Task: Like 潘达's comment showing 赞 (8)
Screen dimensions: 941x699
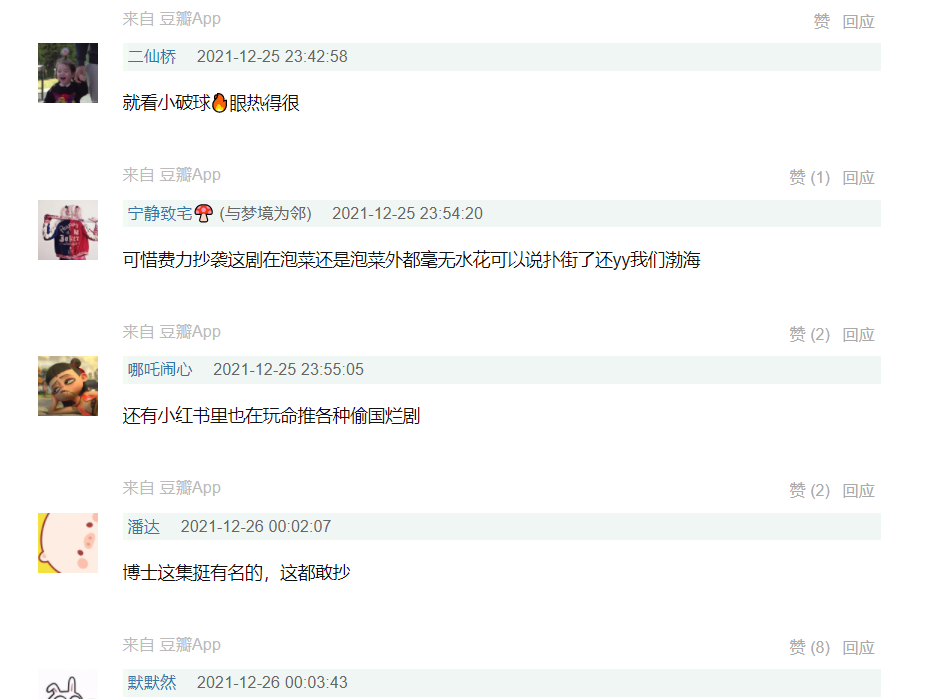Action: (809, 647)
